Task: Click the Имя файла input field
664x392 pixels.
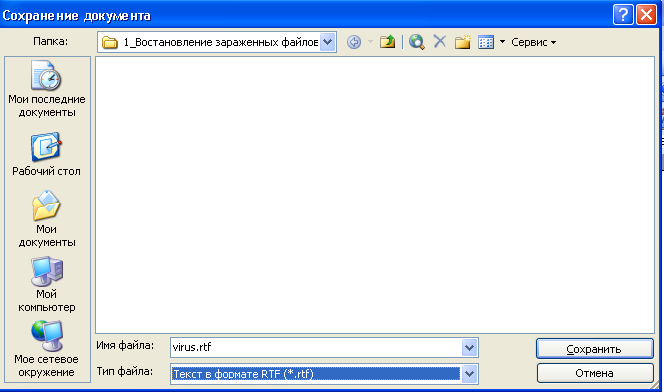Action: (316, 348)
